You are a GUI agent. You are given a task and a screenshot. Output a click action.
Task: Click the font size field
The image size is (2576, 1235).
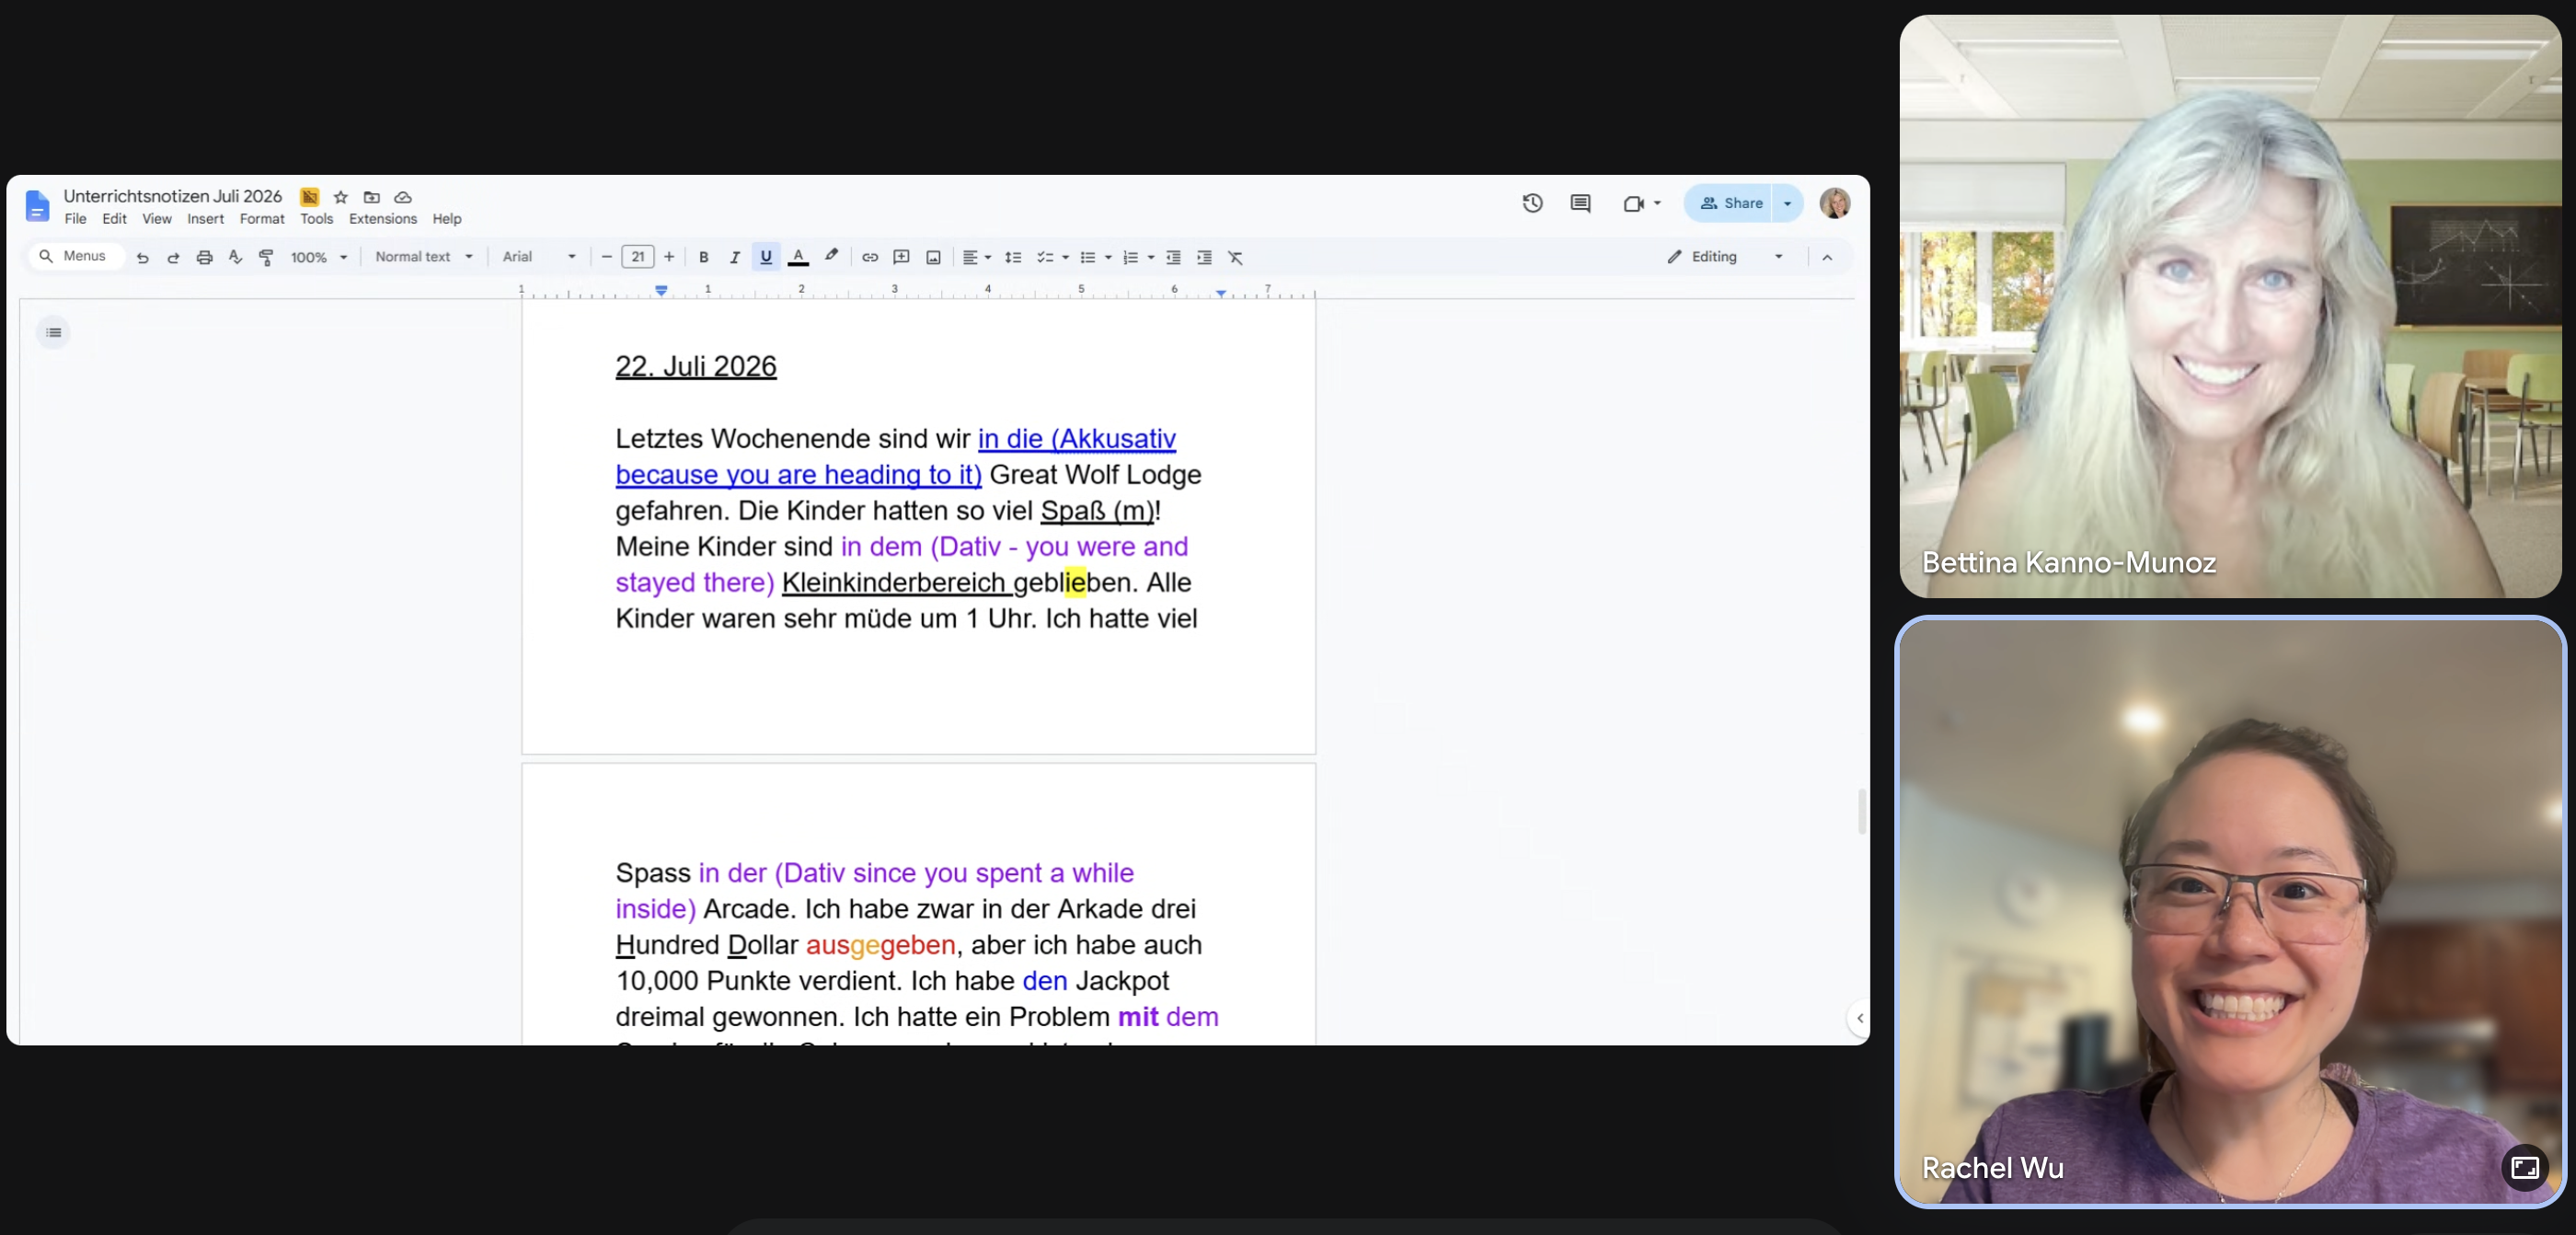tap(638, 258)
